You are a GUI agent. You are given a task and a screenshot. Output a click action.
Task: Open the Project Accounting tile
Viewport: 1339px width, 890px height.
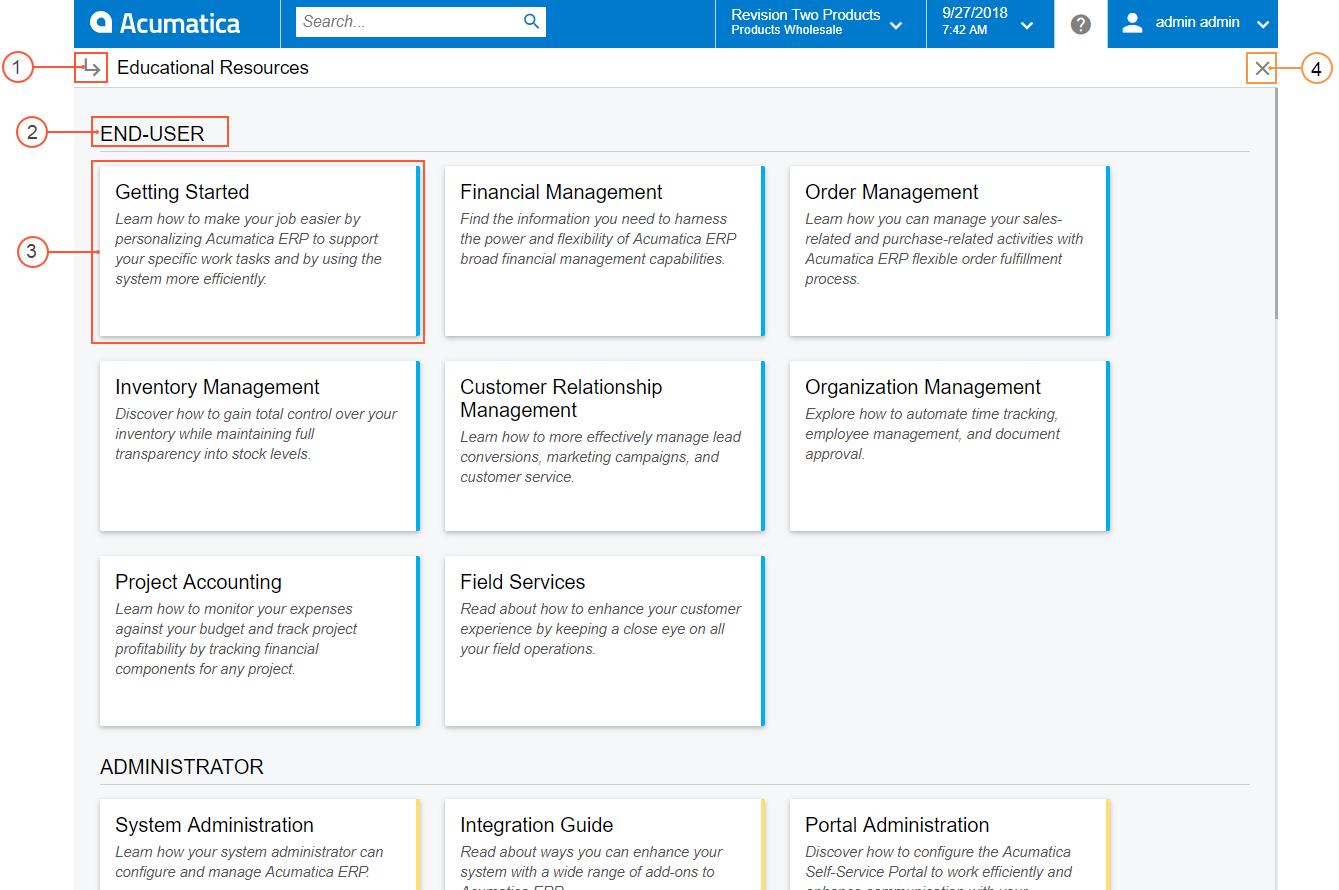(x=258, y=641)
